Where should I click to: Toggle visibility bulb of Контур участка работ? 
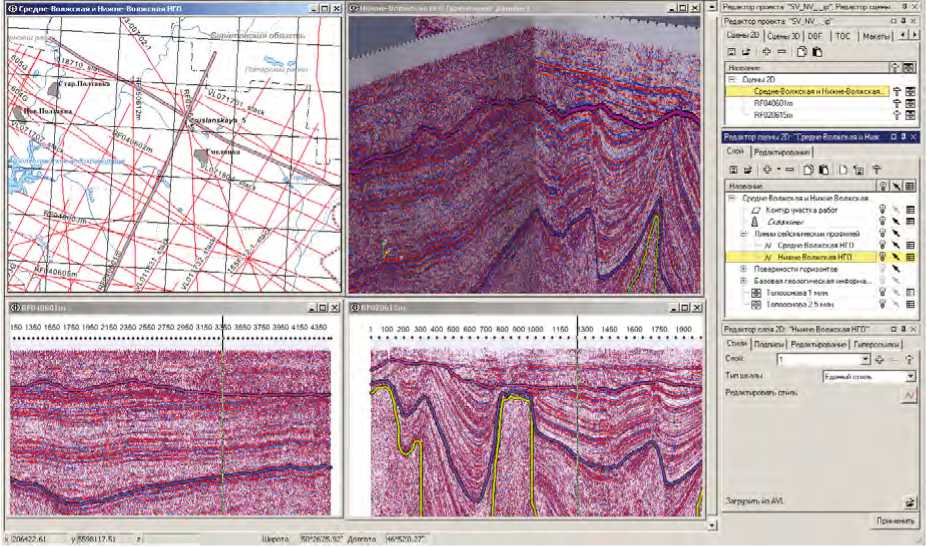click(x=882, y=211)
